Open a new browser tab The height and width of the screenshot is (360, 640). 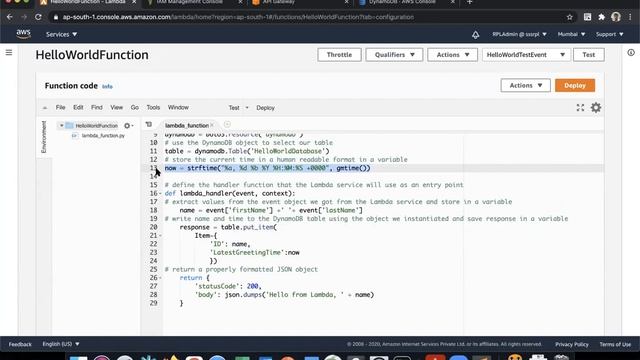[469, 2]
